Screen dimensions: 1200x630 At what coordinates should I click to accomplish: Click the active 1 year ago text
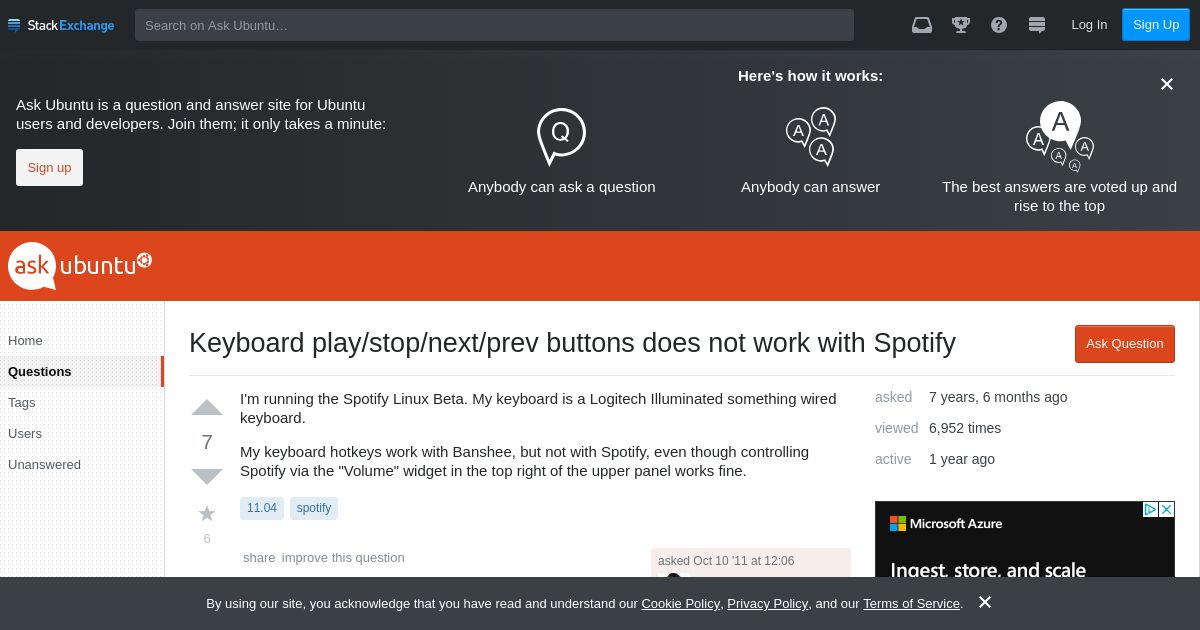click(x=935, y=459)
